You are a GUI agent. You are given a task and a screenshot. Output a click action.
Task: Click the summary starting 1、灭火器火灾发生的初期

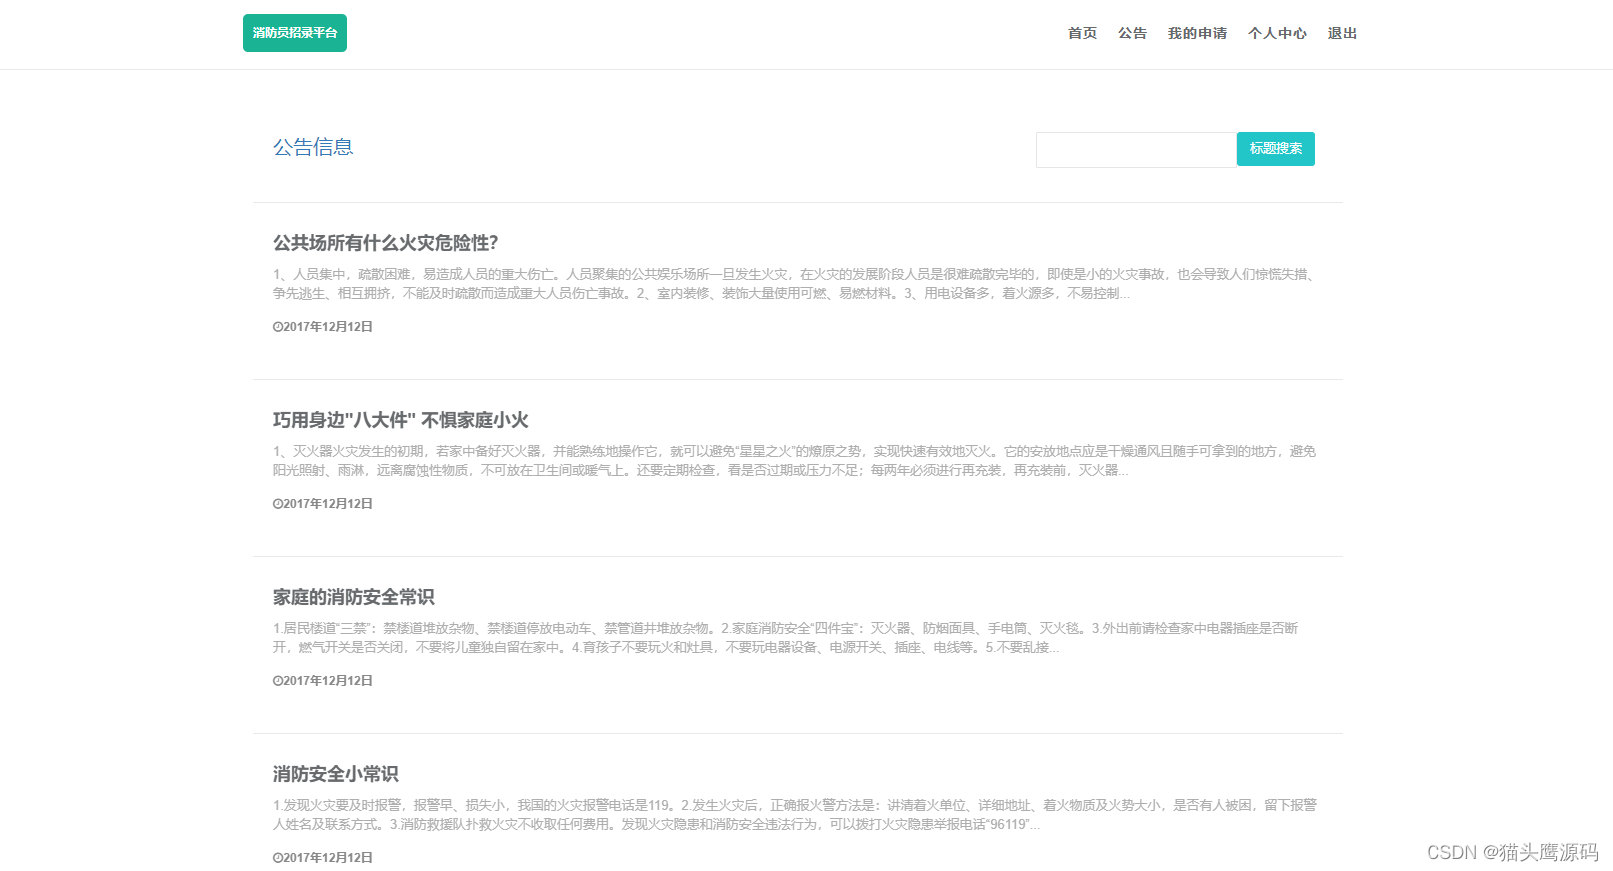(795, 461)
